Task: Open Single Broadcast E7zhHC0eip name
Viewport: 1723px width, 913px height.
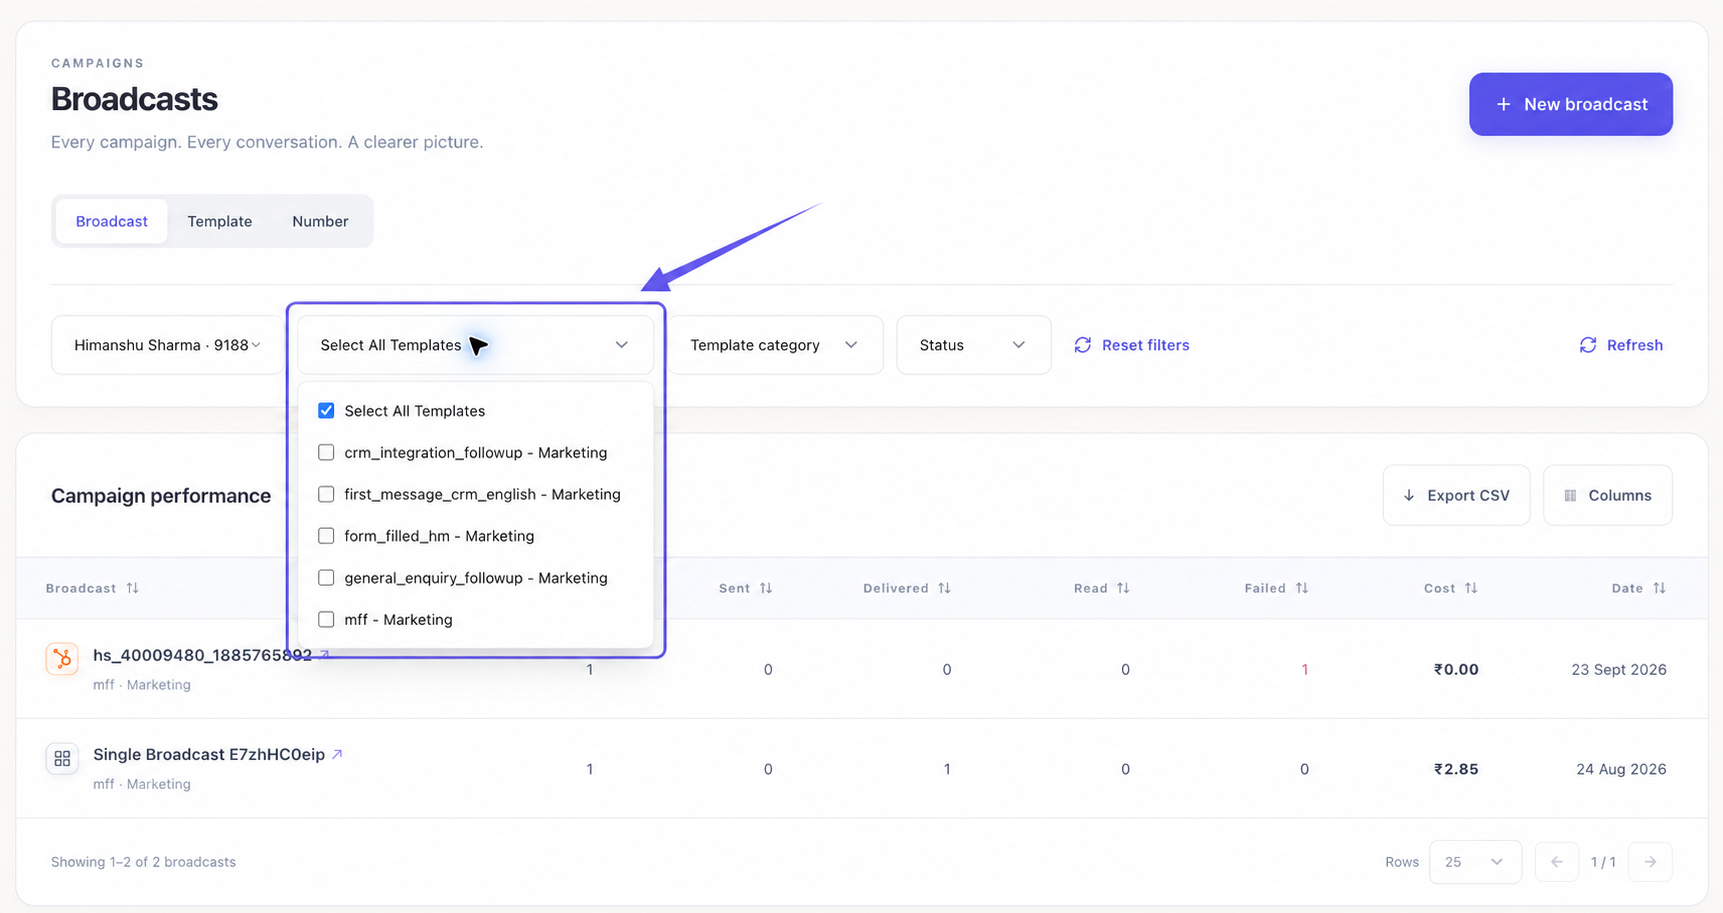Action: (209, 754)
